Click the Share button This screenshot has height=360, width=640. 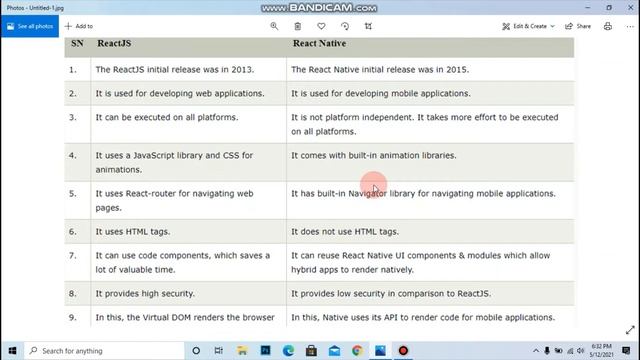[578, 26]
